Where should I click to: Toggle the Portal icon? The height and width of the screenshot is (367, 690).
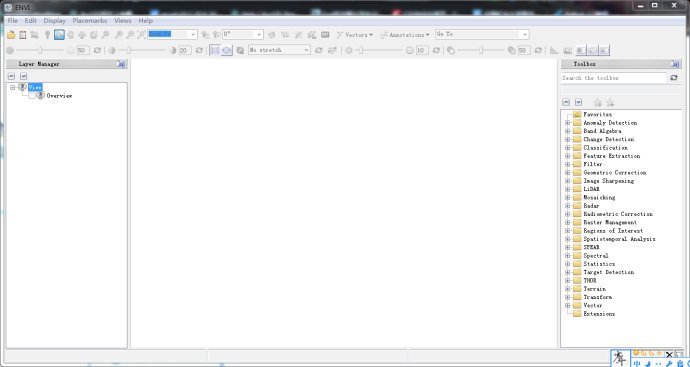coord(568,51)
